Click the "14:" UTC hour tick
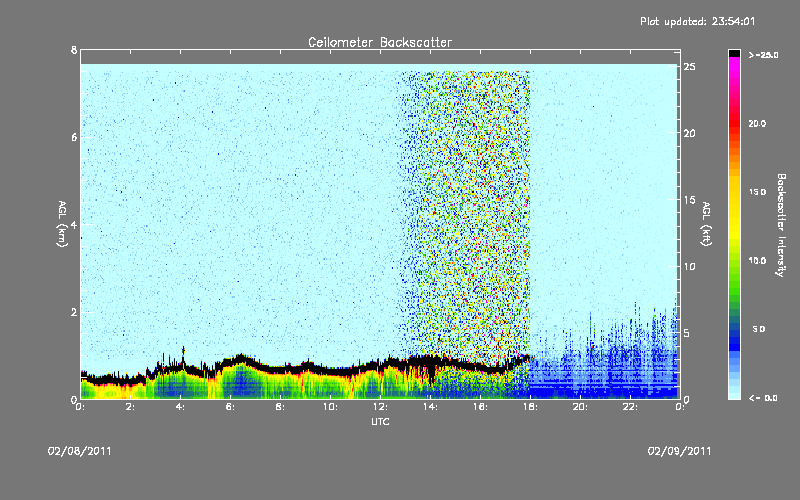The height and width of the screenshot is (500, 800). point(431,407)
